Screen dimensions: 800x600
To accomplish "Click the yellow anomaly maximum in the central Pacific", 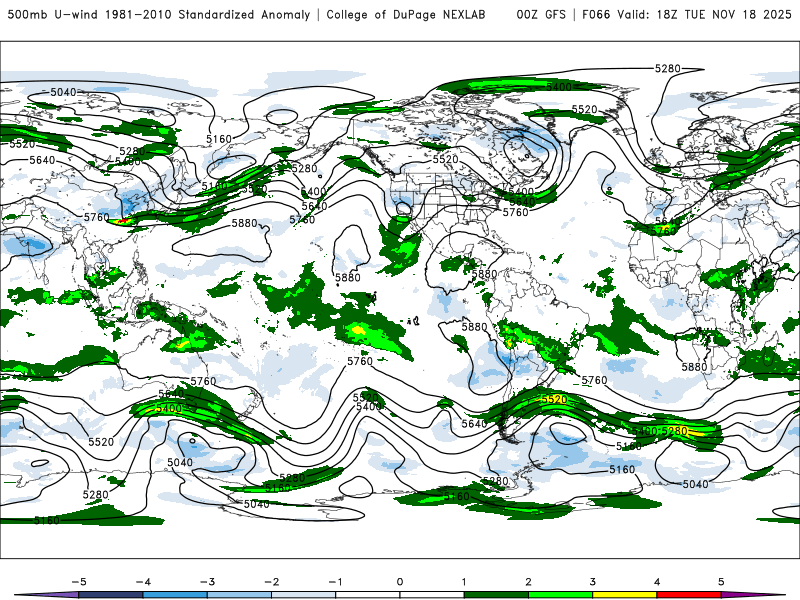I will (x=359, y=330).
